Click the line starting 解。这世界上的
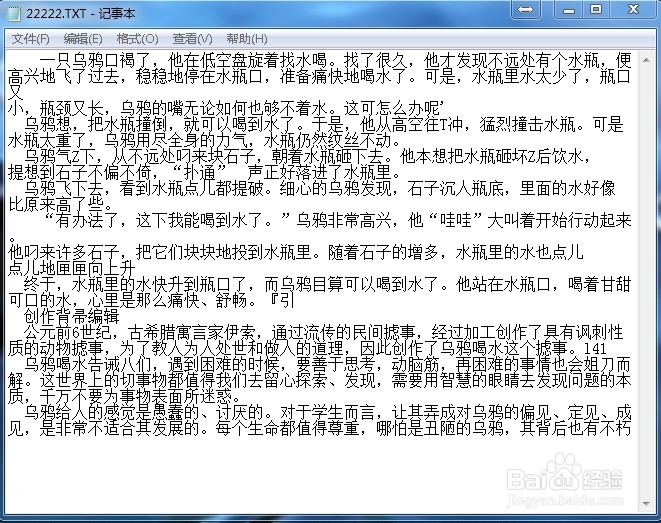This screenshot has width=661, height=523. click(x=320, y=381)
